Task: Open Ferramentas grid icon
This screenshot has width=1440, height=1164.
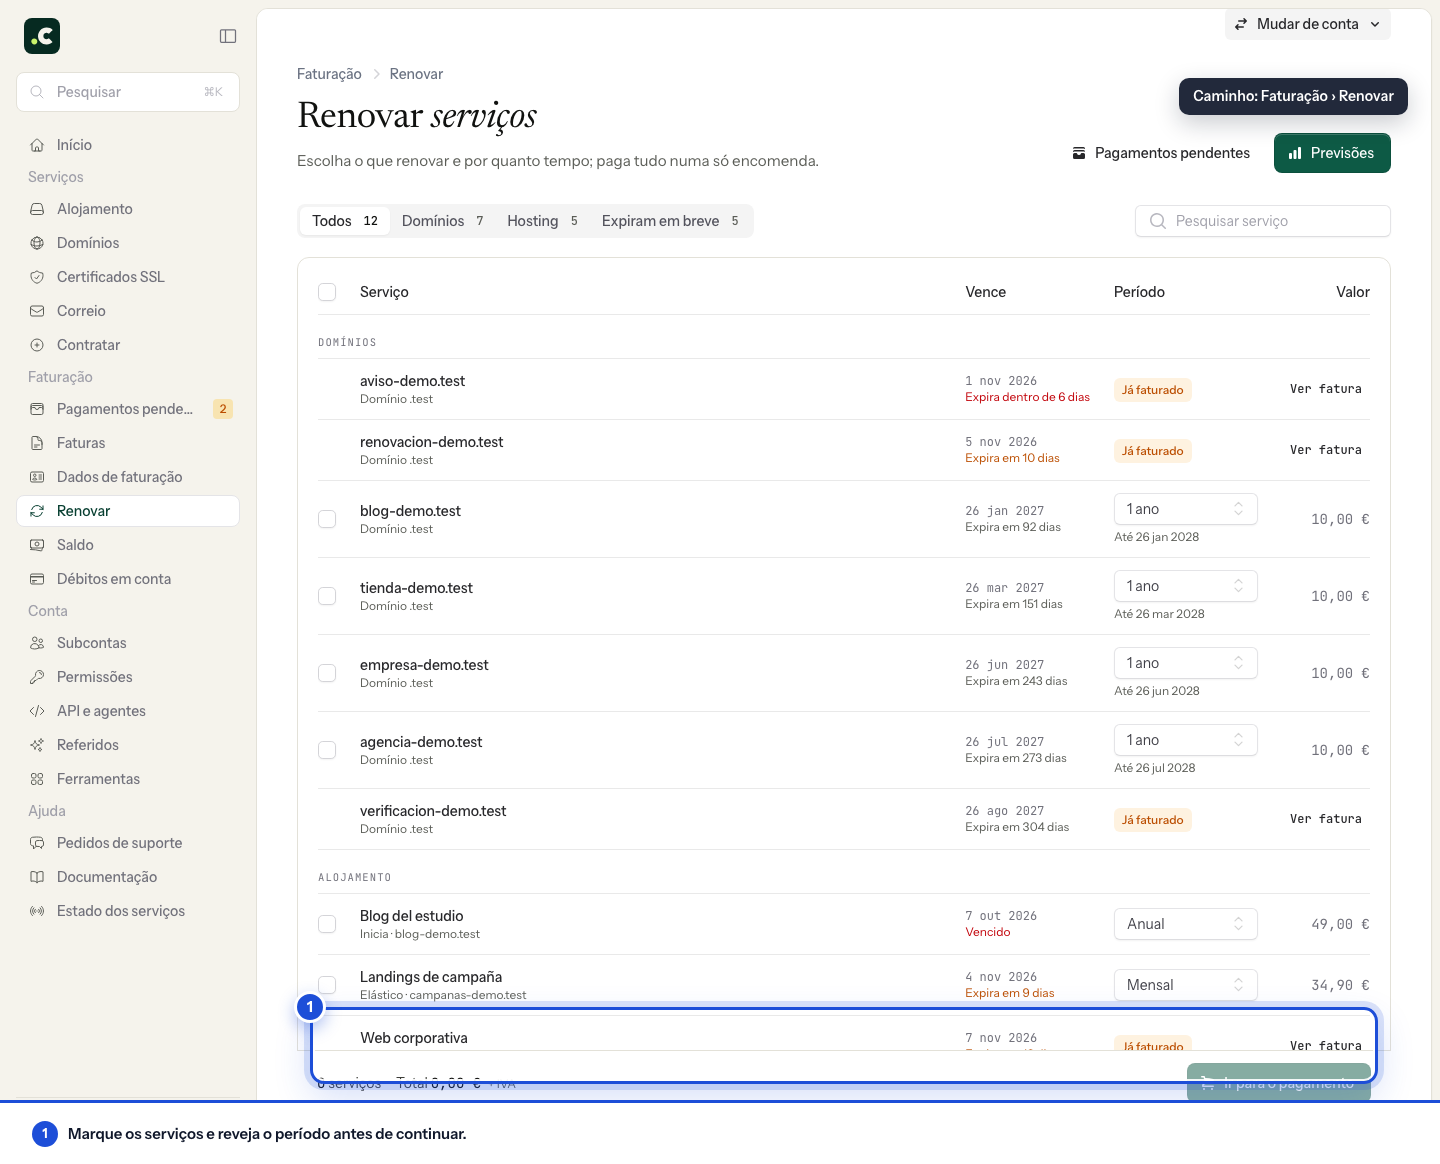Action: (37, 779)
